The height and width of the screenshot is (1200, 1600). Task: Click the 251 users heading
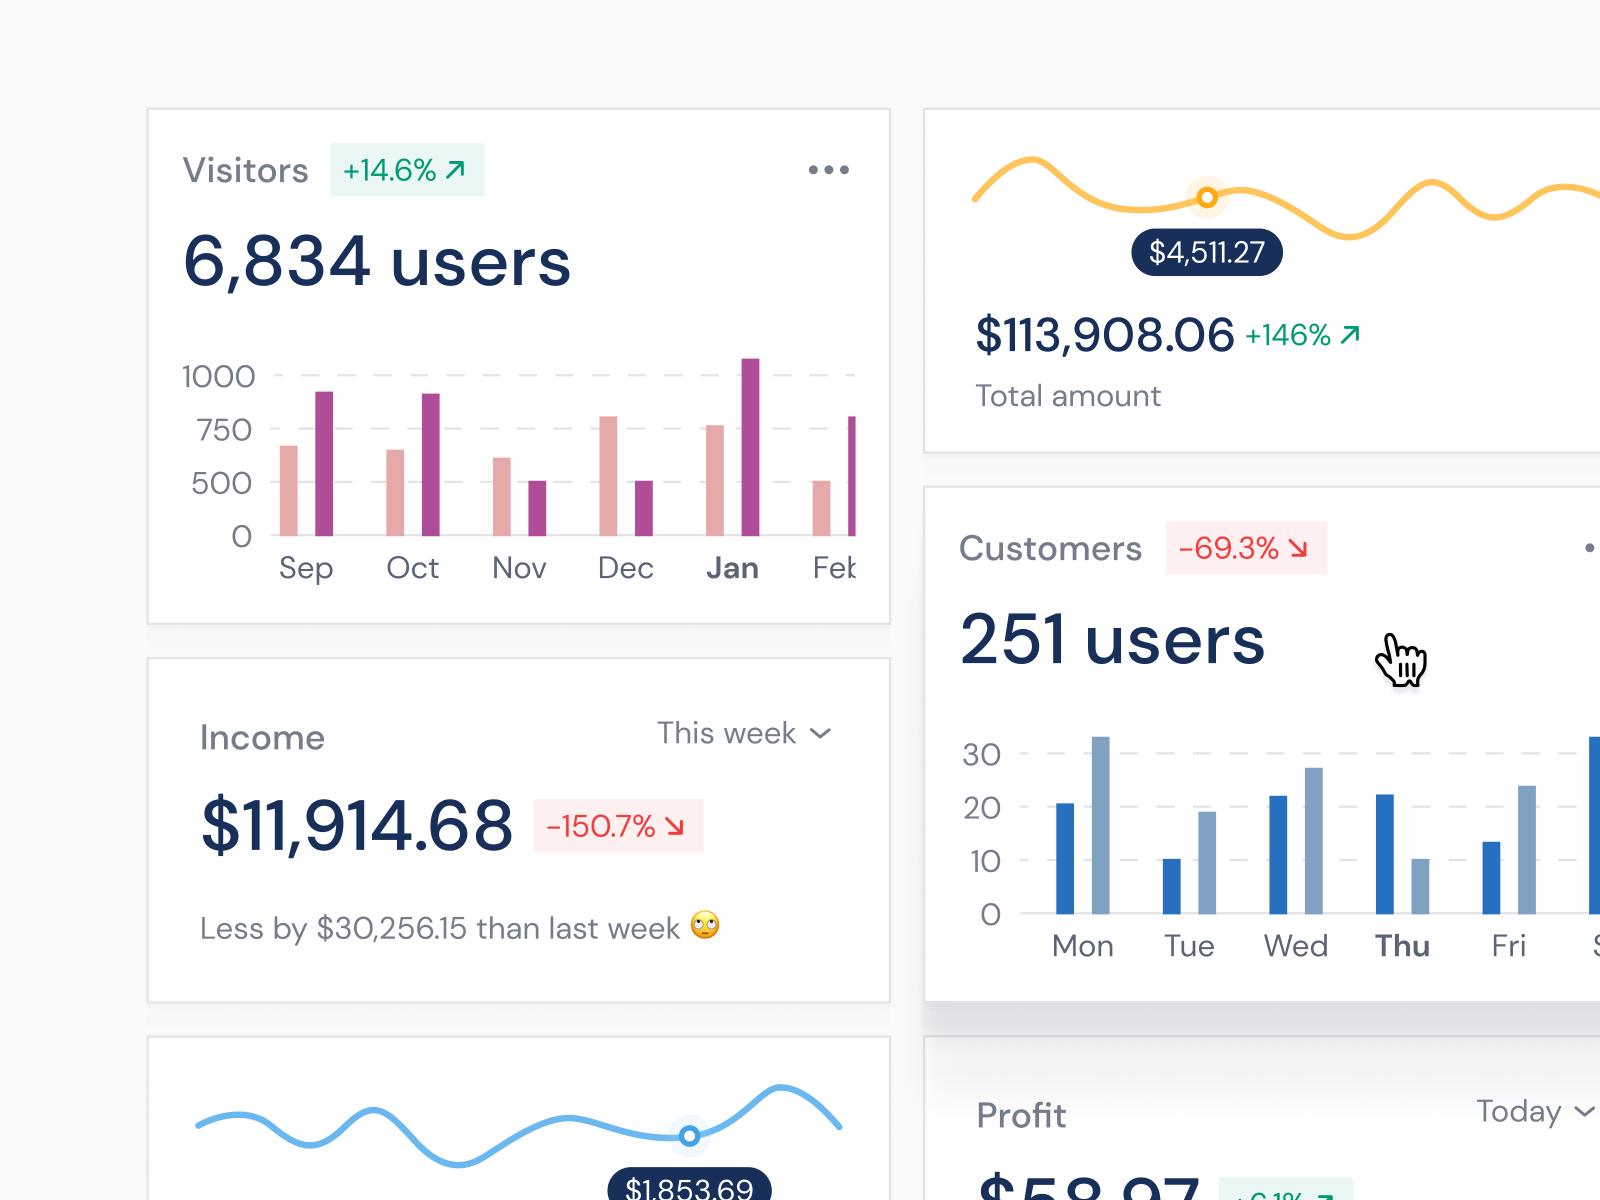pos(1113,640)
